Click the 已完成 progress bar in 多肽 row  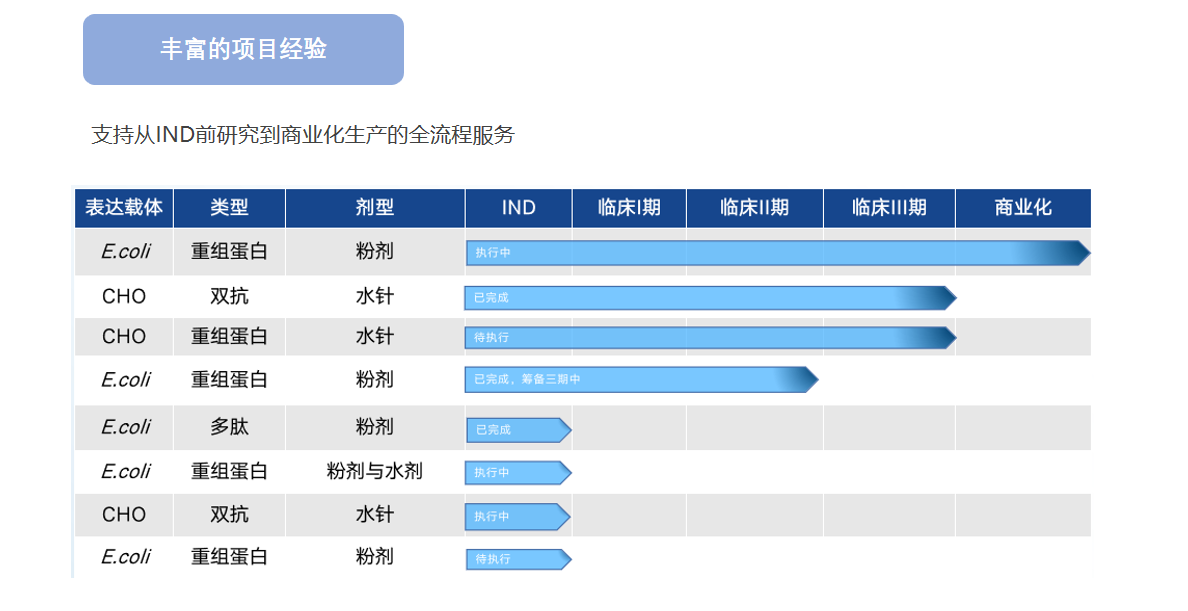tap(517, 430)
